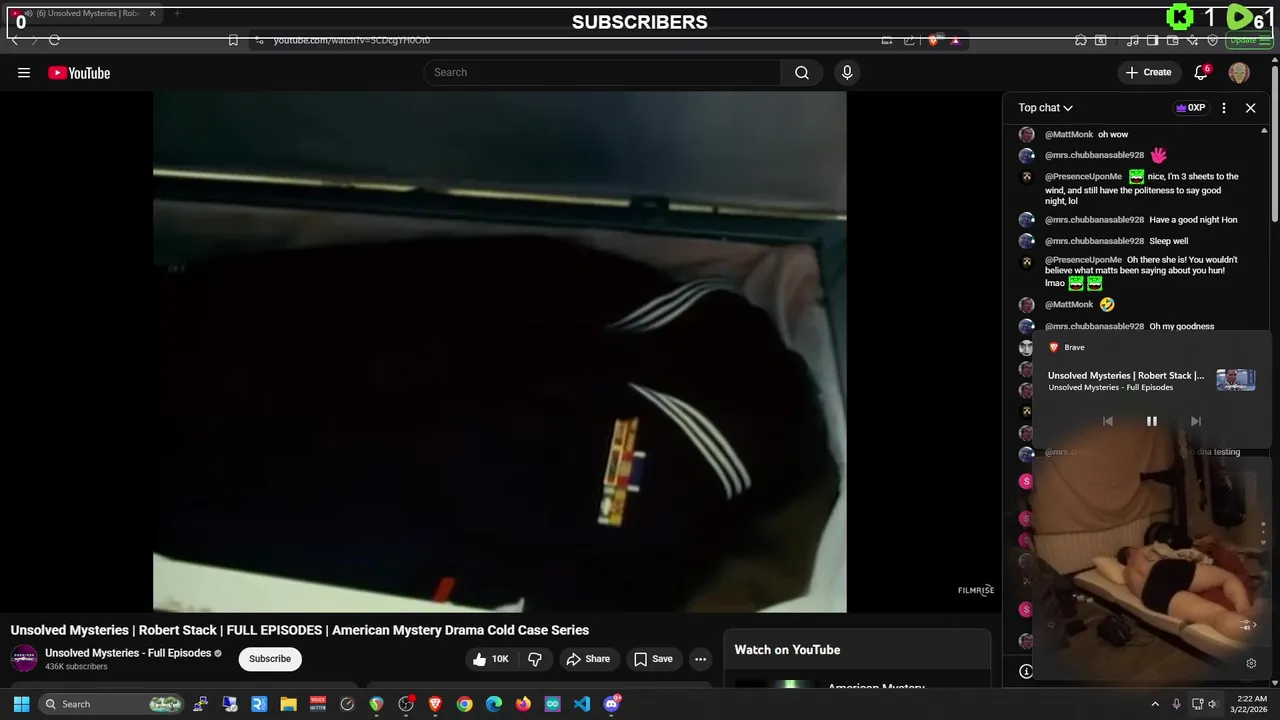
Task: Open the notifications bell
Action: click(x=1202, y=72)
